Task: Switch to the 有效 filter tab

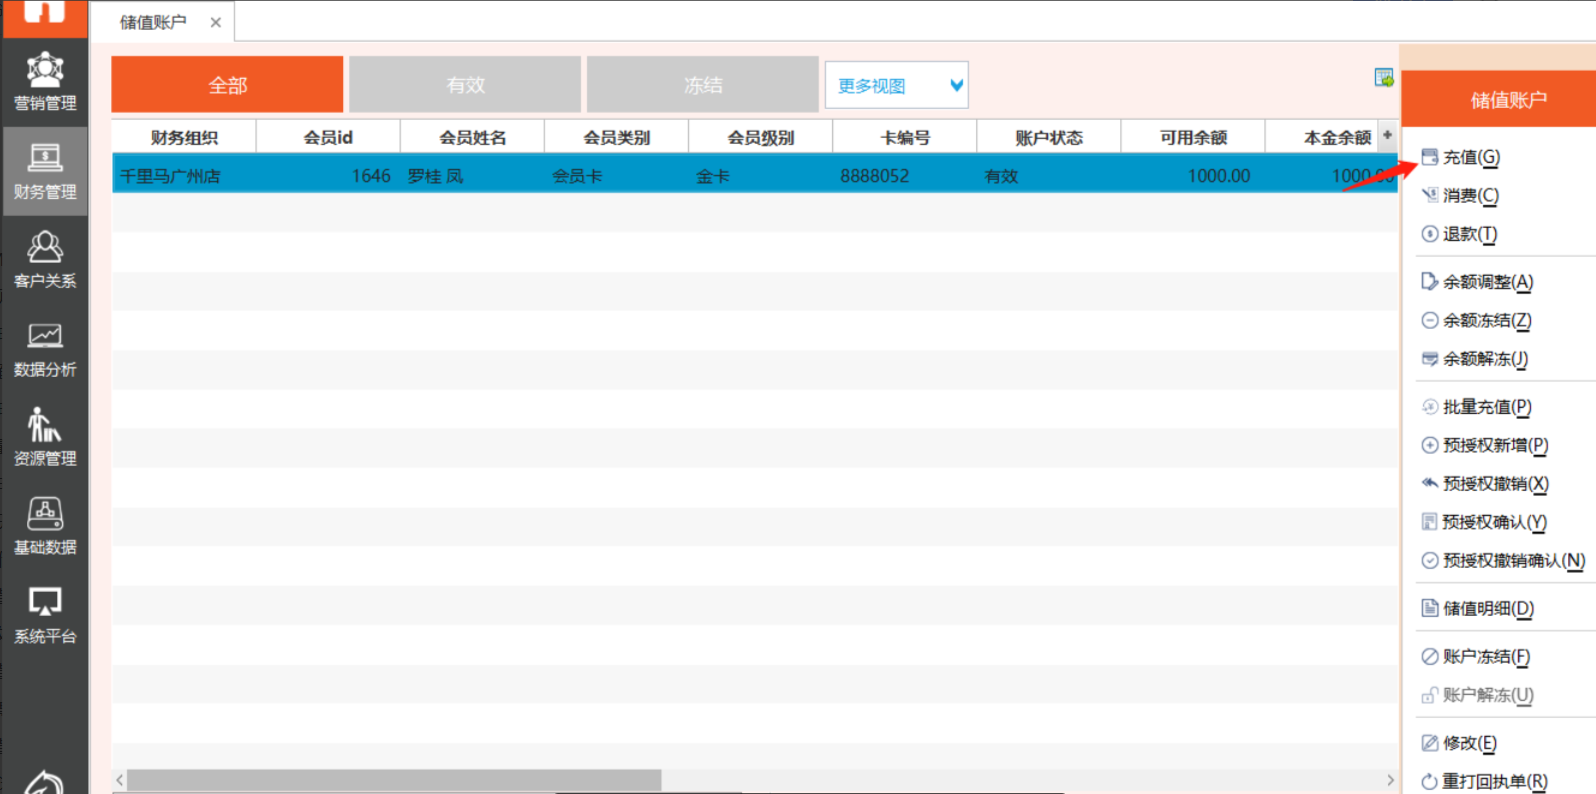Action: tap(465, 85)
